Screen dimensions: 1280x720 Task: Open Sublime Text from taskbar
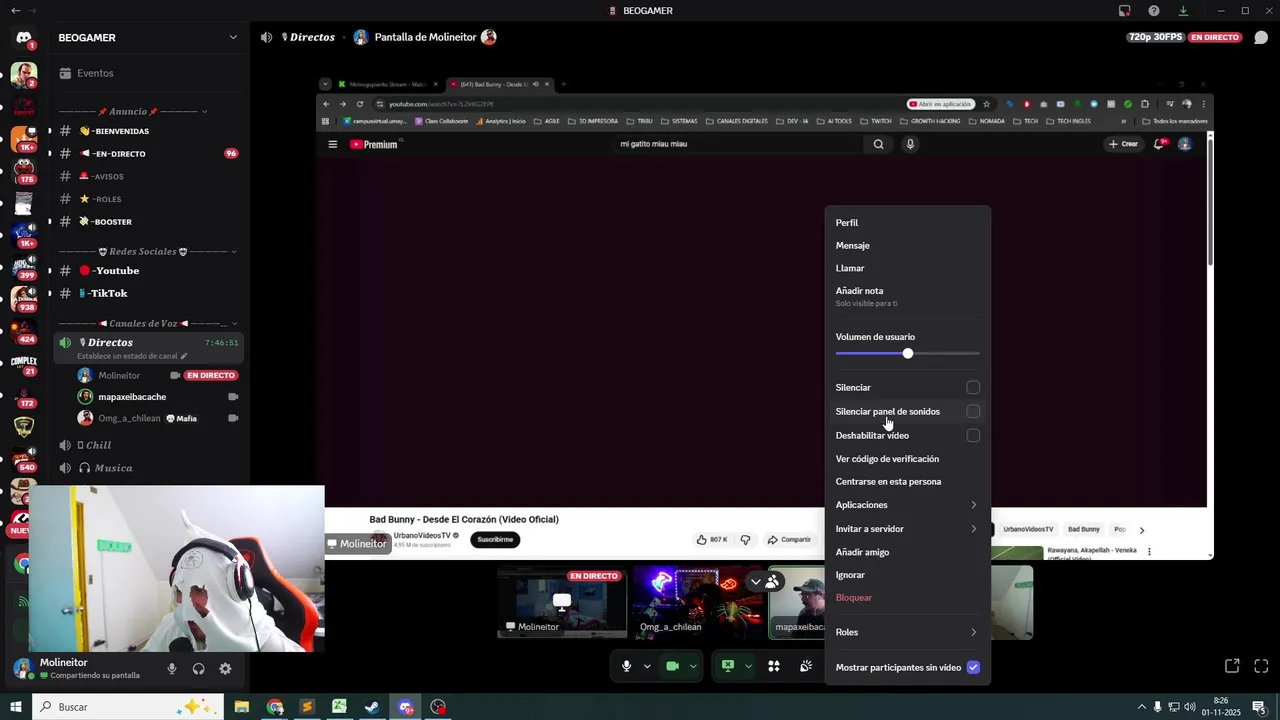click(307, 707)
